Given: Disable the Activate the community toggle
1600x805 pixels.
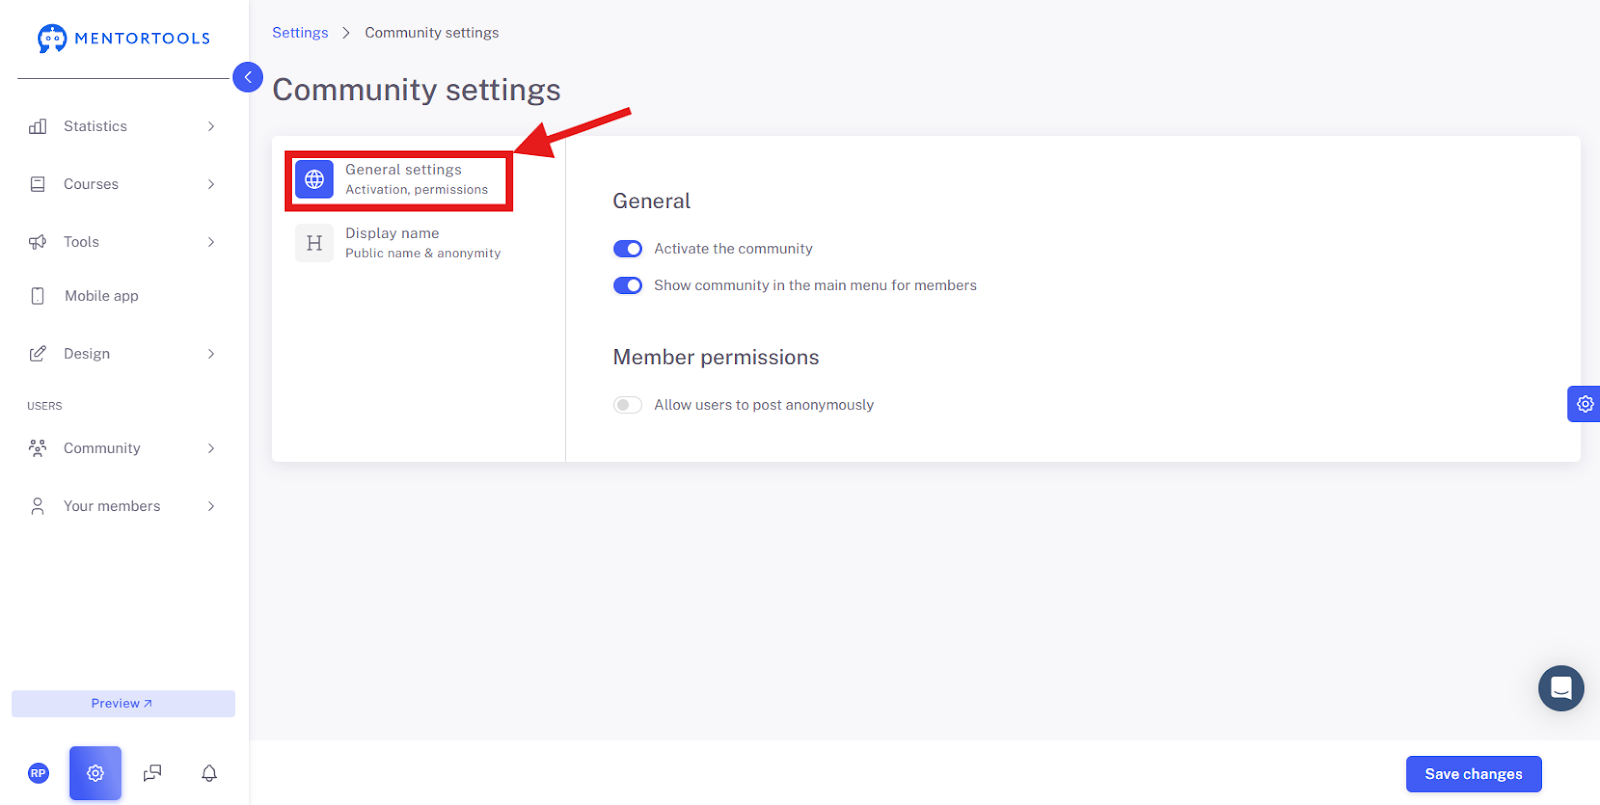Looking at the screenshot, I should click(x=628, y=249).
